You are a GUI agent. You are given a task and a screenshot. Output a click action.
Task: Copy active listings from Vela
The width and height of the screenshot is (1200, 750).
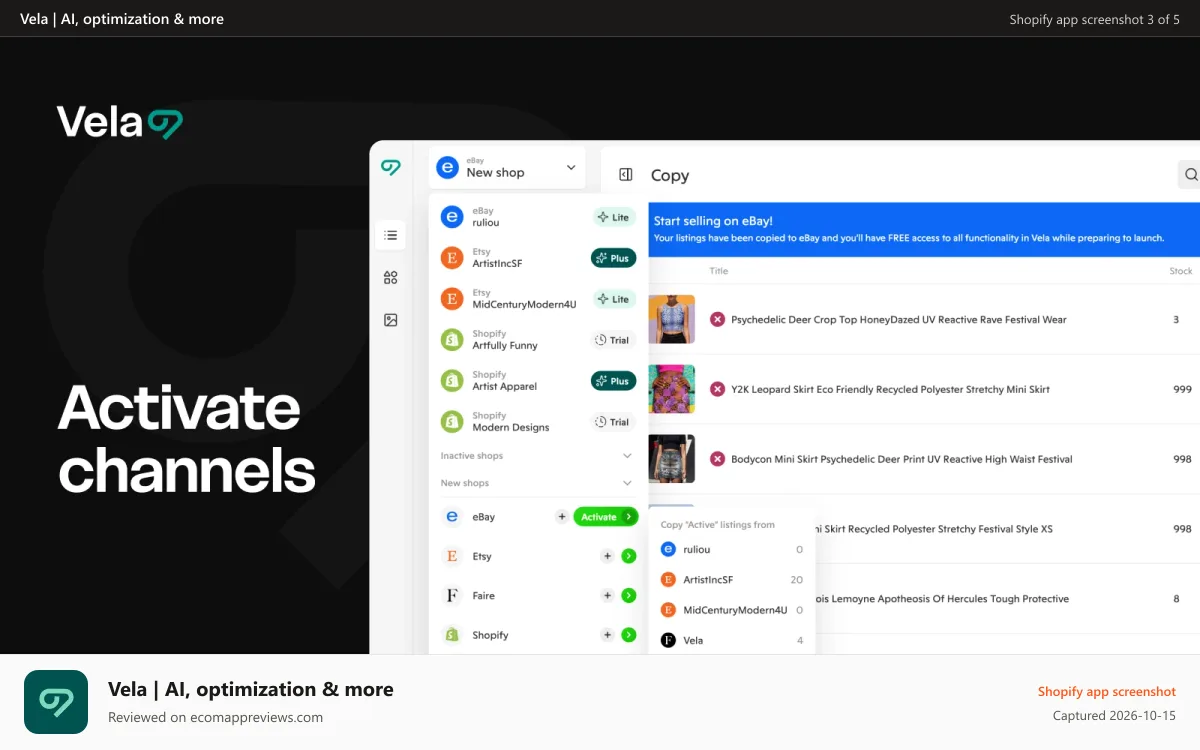pyautogui.click(x=732, y=640)
